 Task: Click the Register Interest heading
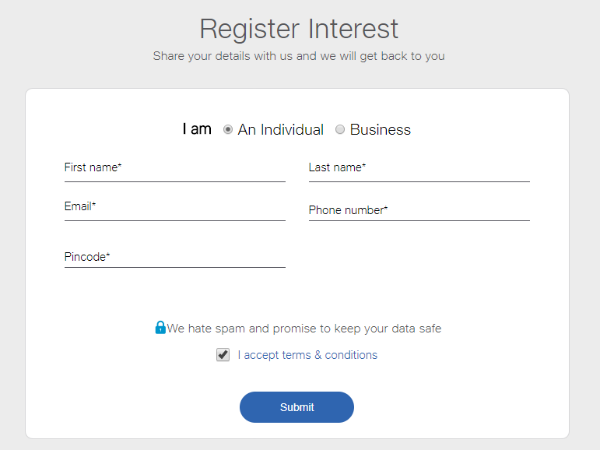(298, 28)
